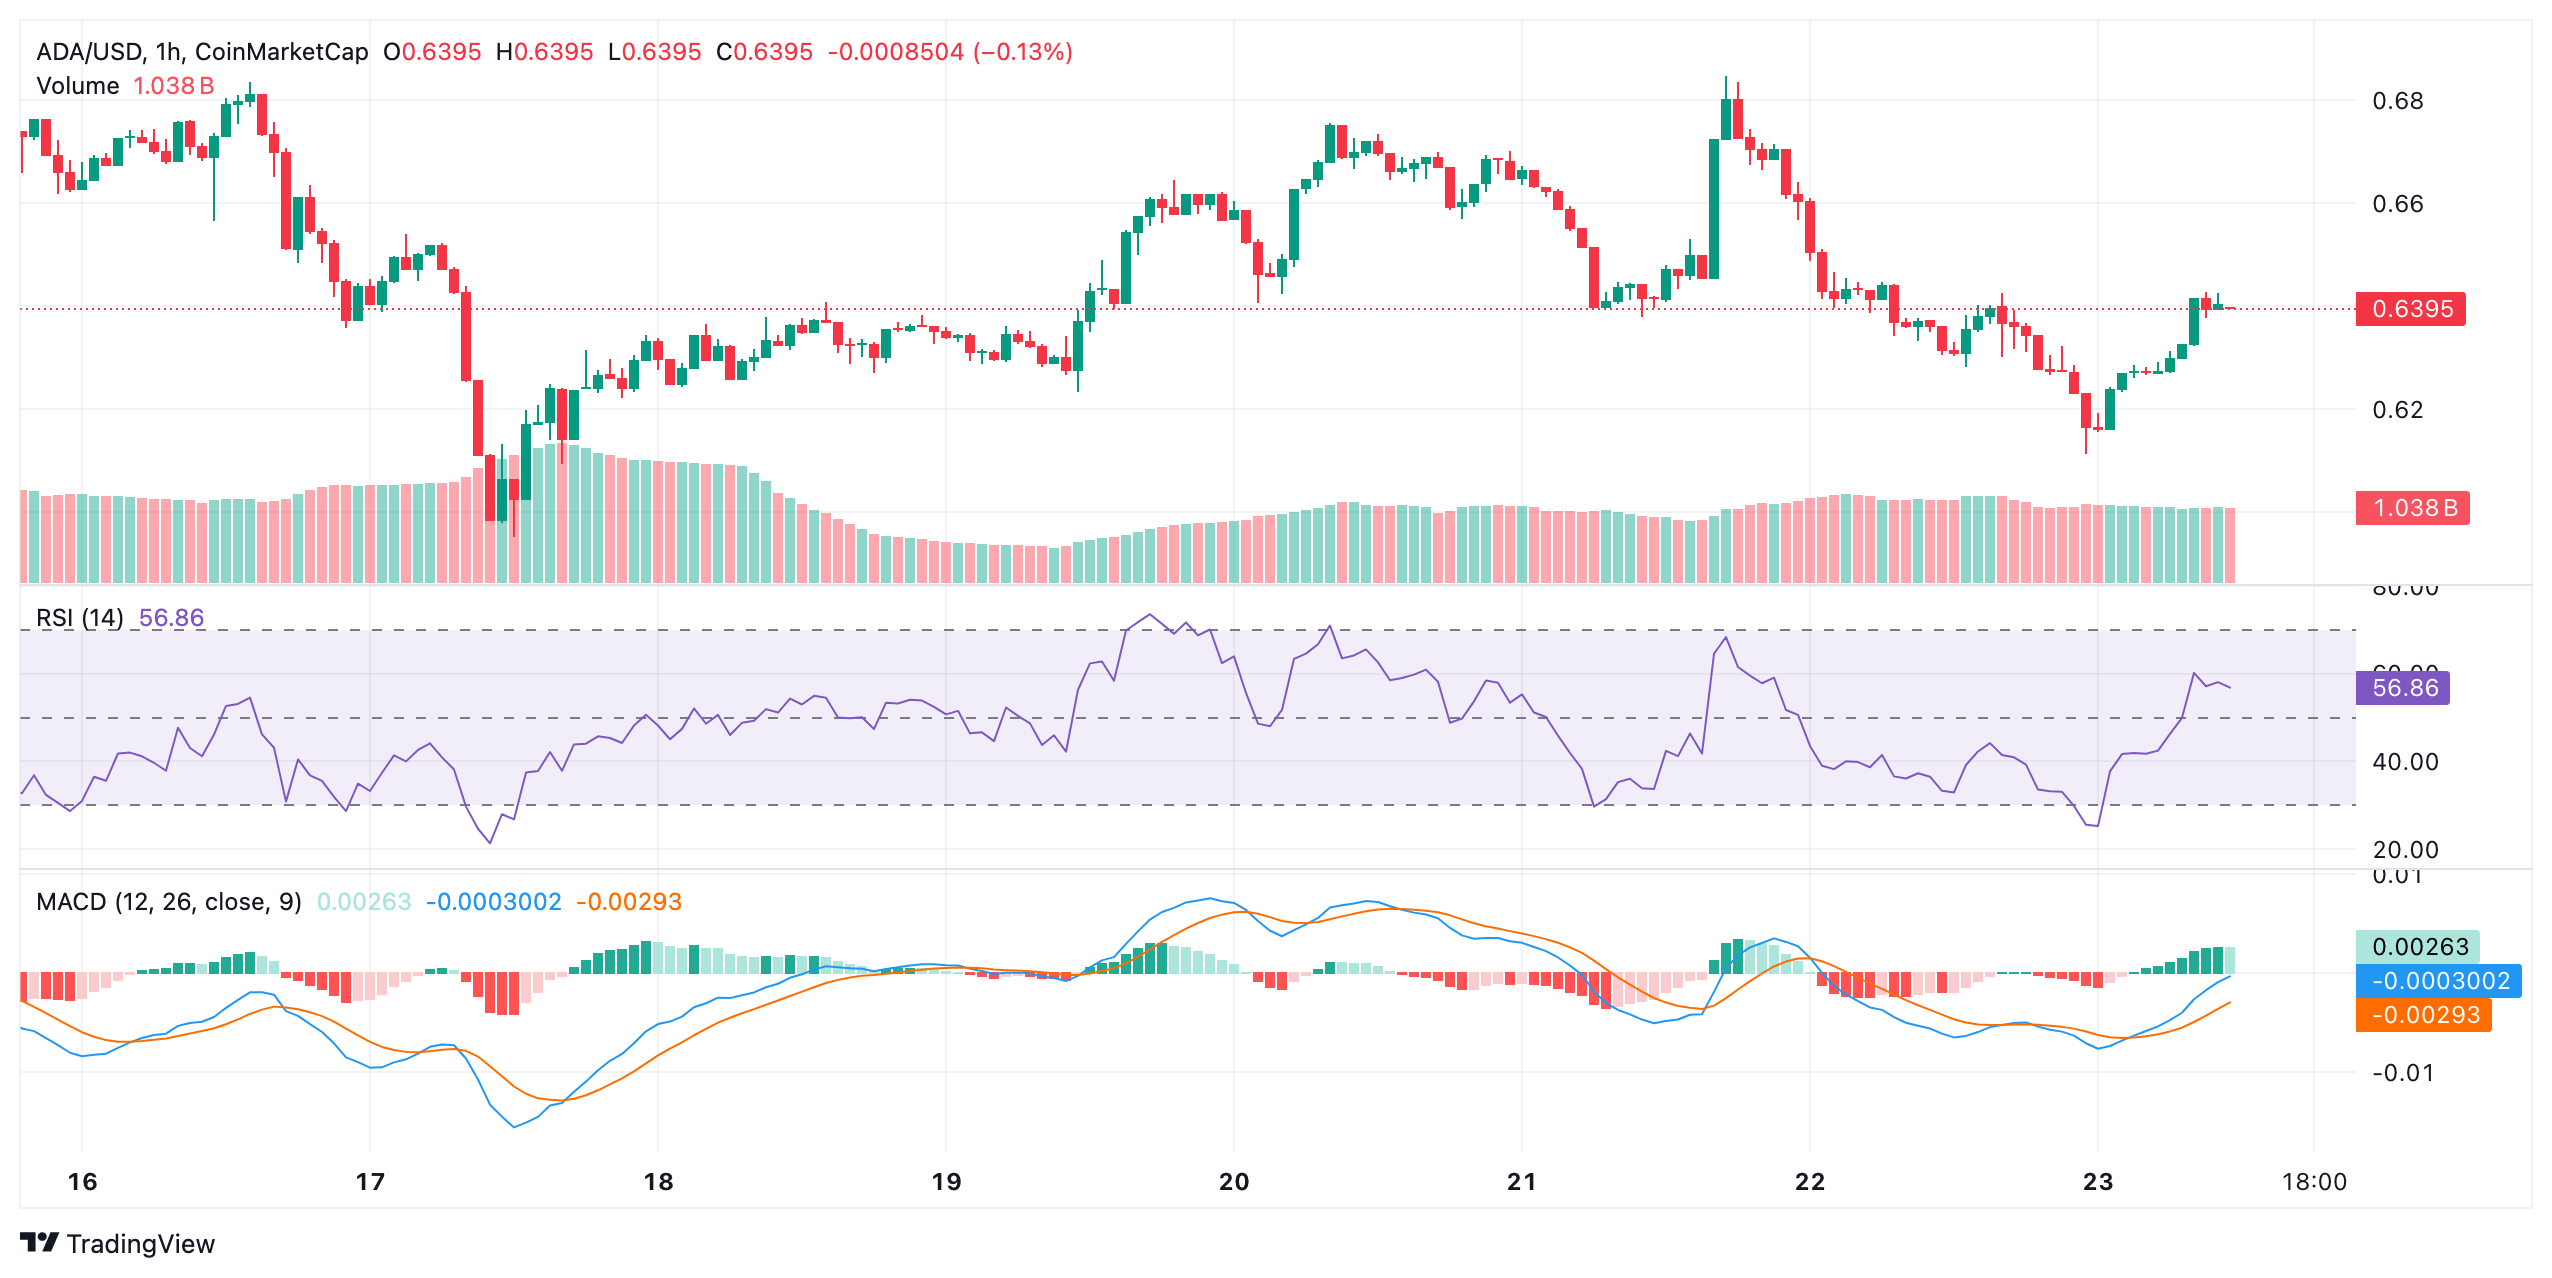Select the MACD (12, 26, close, 9) label

pyautogui.click(x=169, y=902)
